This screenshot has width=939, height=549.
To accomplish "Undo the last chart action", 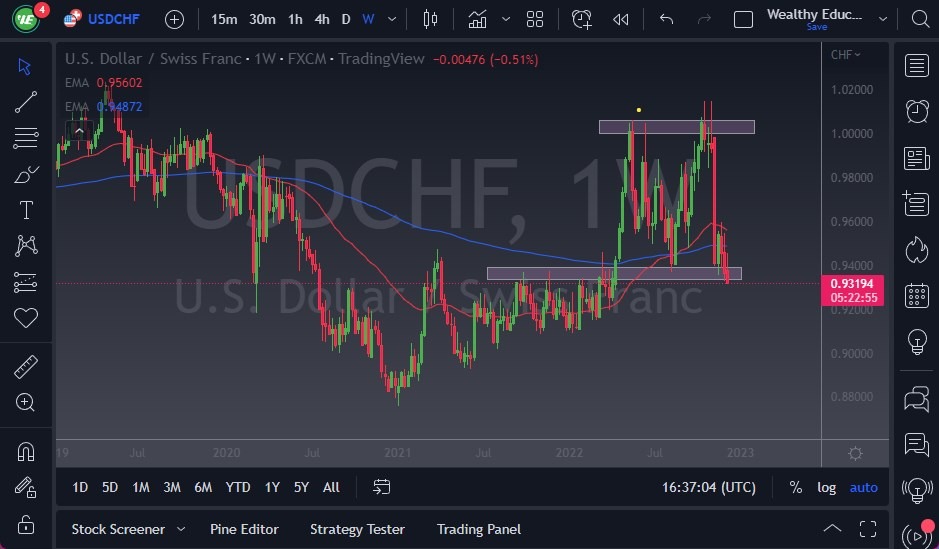I will pyautogui.click(x=666, y=19).
